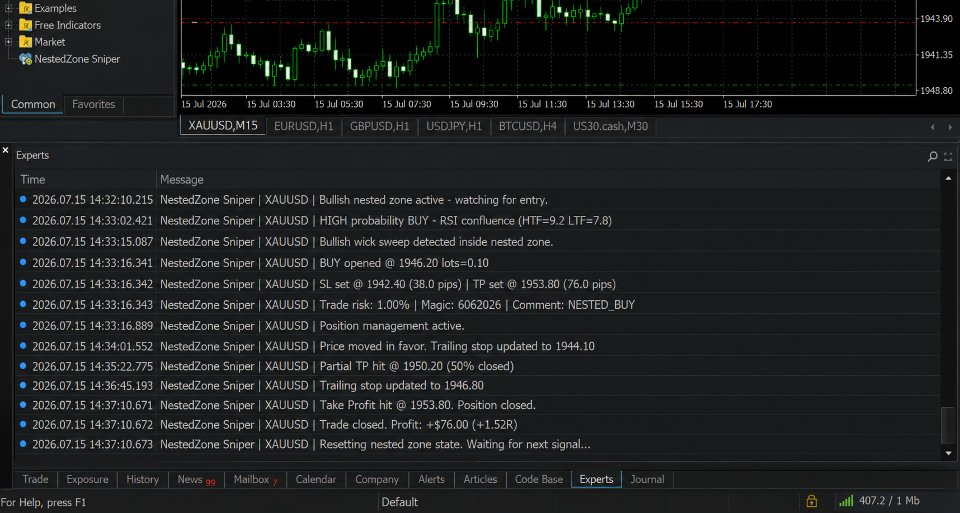The width and height of the screenshot is (960, 513).
Task: Click the Time column header
Action: (x=33, y=179)
